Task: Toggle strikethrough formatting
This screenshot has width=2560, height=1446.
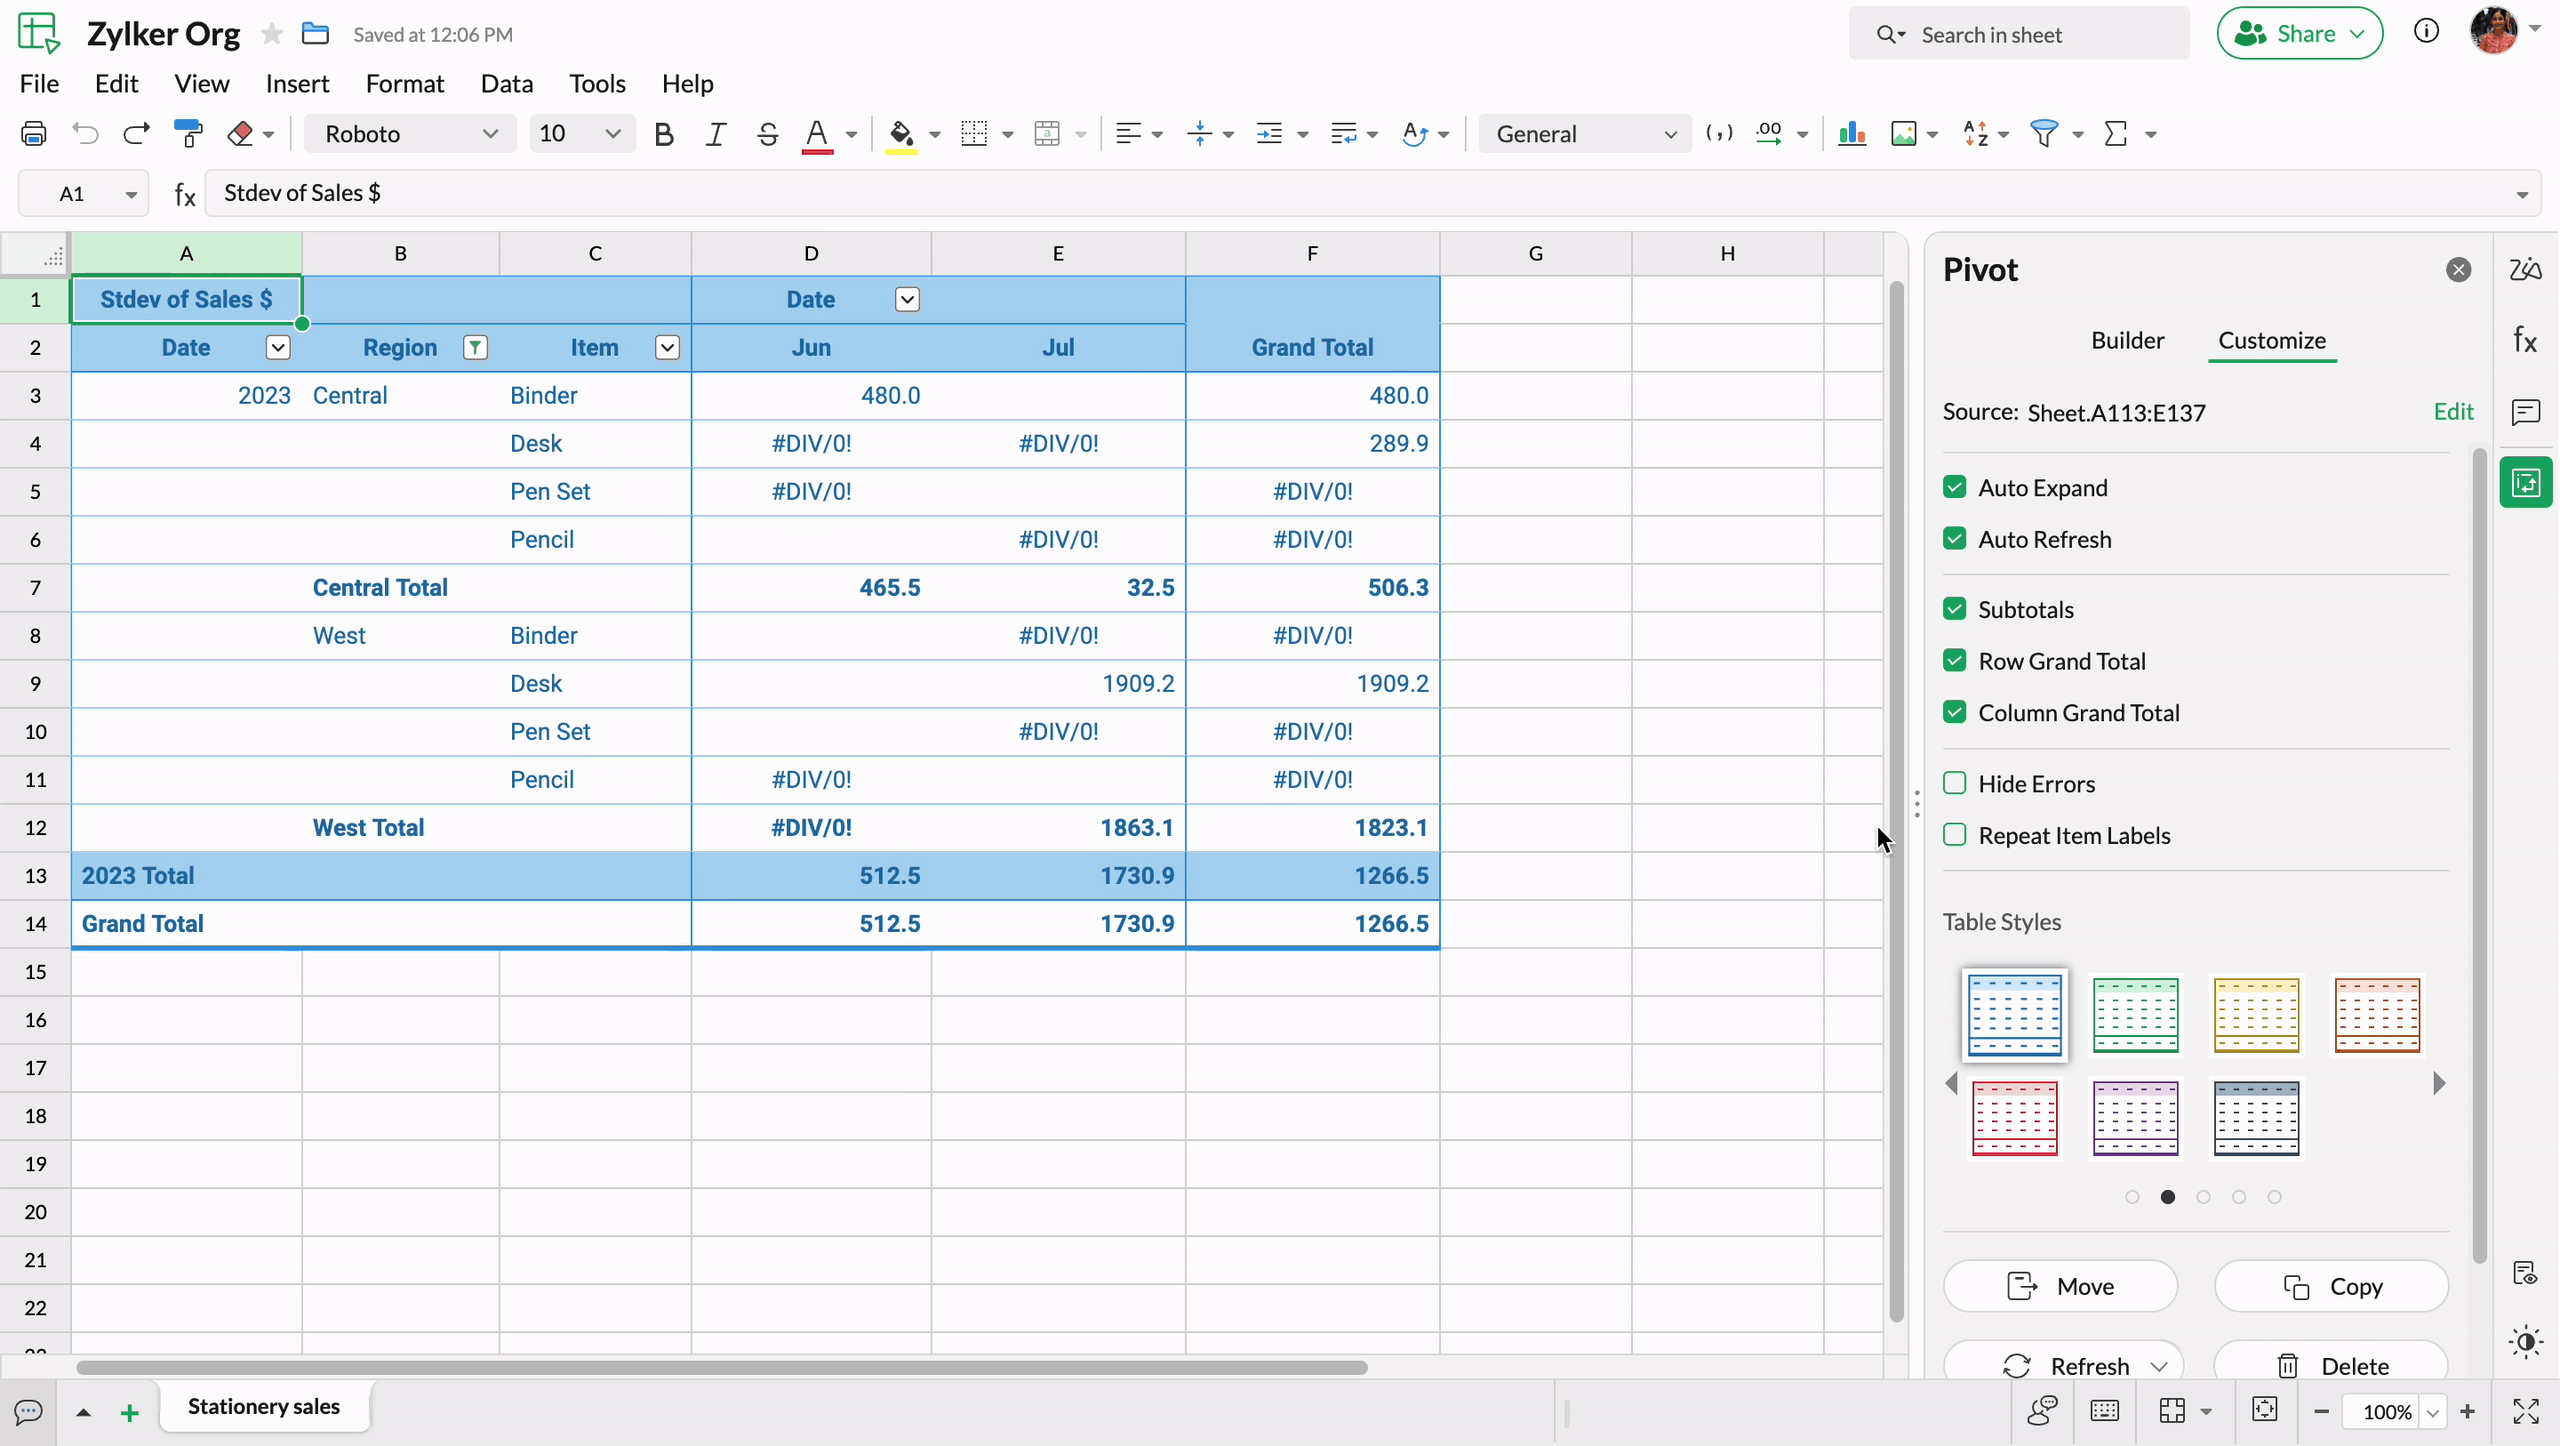Action: (767, 134)
